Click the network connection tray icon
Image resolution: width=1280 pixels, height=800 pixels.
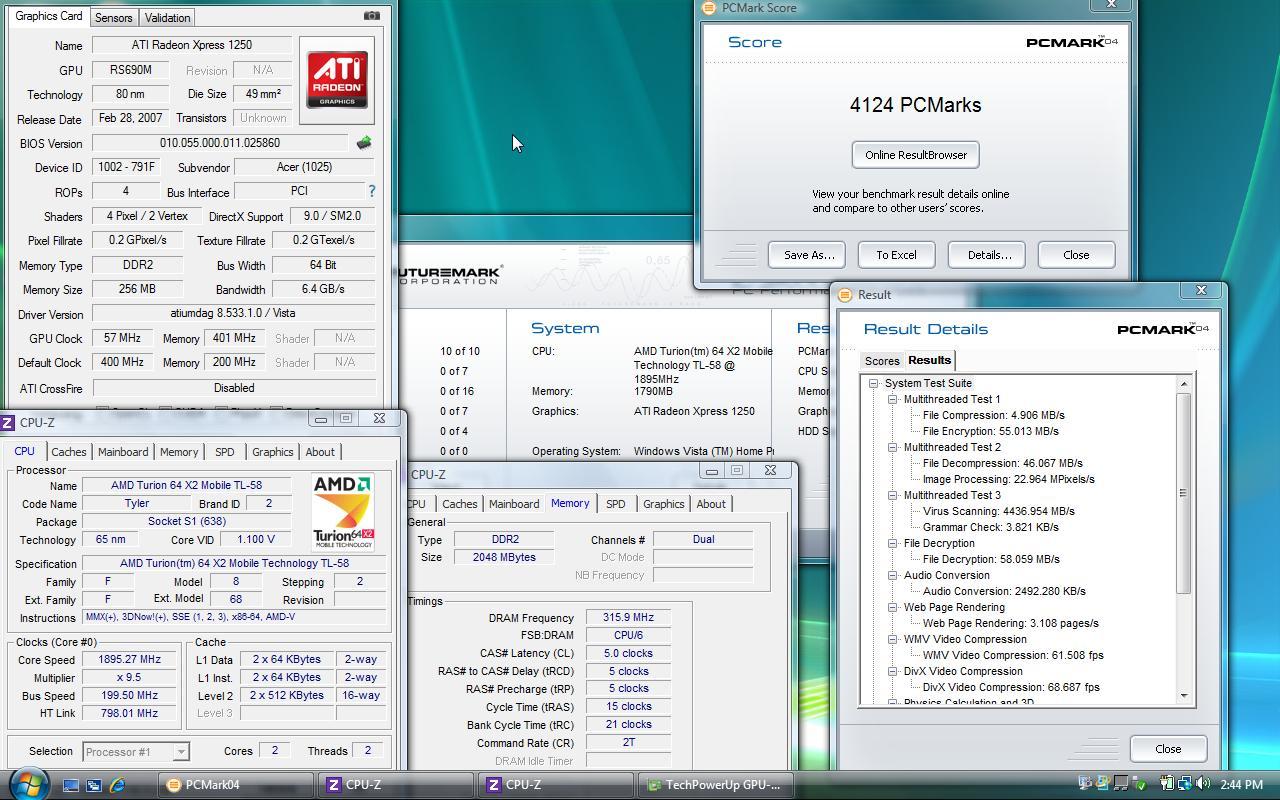(1185, 784)
